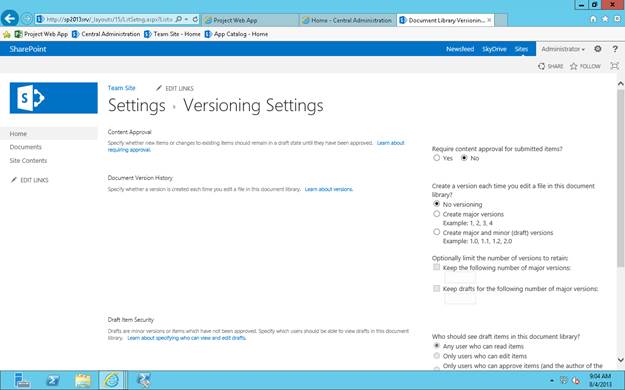Open Project Web App favorites link

coord(41,34)
